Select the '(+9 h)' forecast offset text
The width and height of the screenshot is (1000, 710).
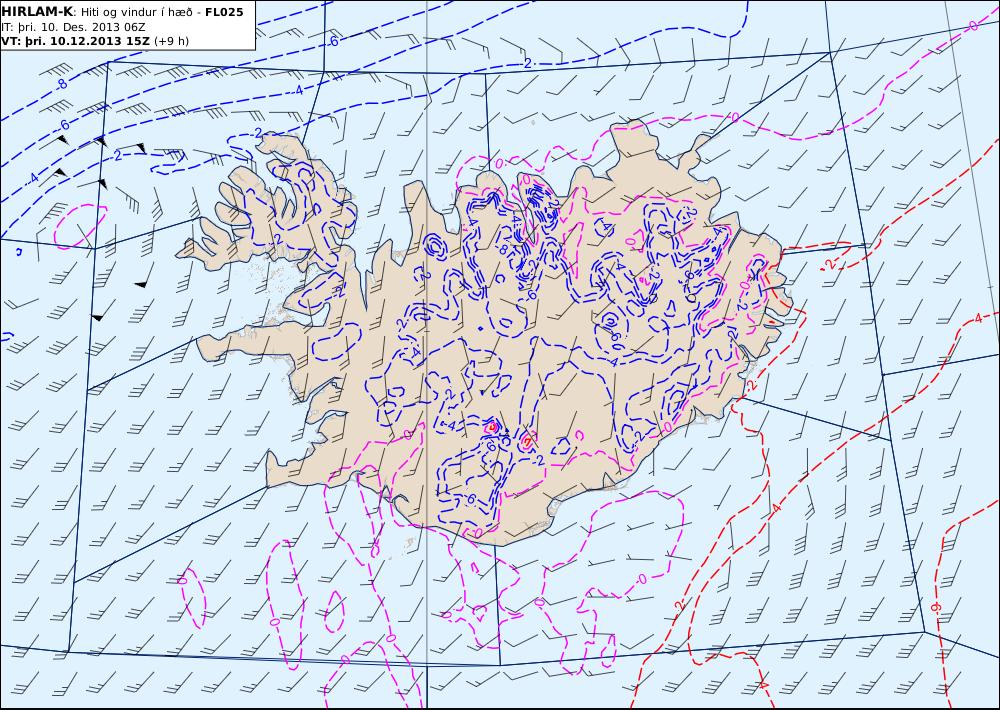pyautogui.click(x=172, y=41)
